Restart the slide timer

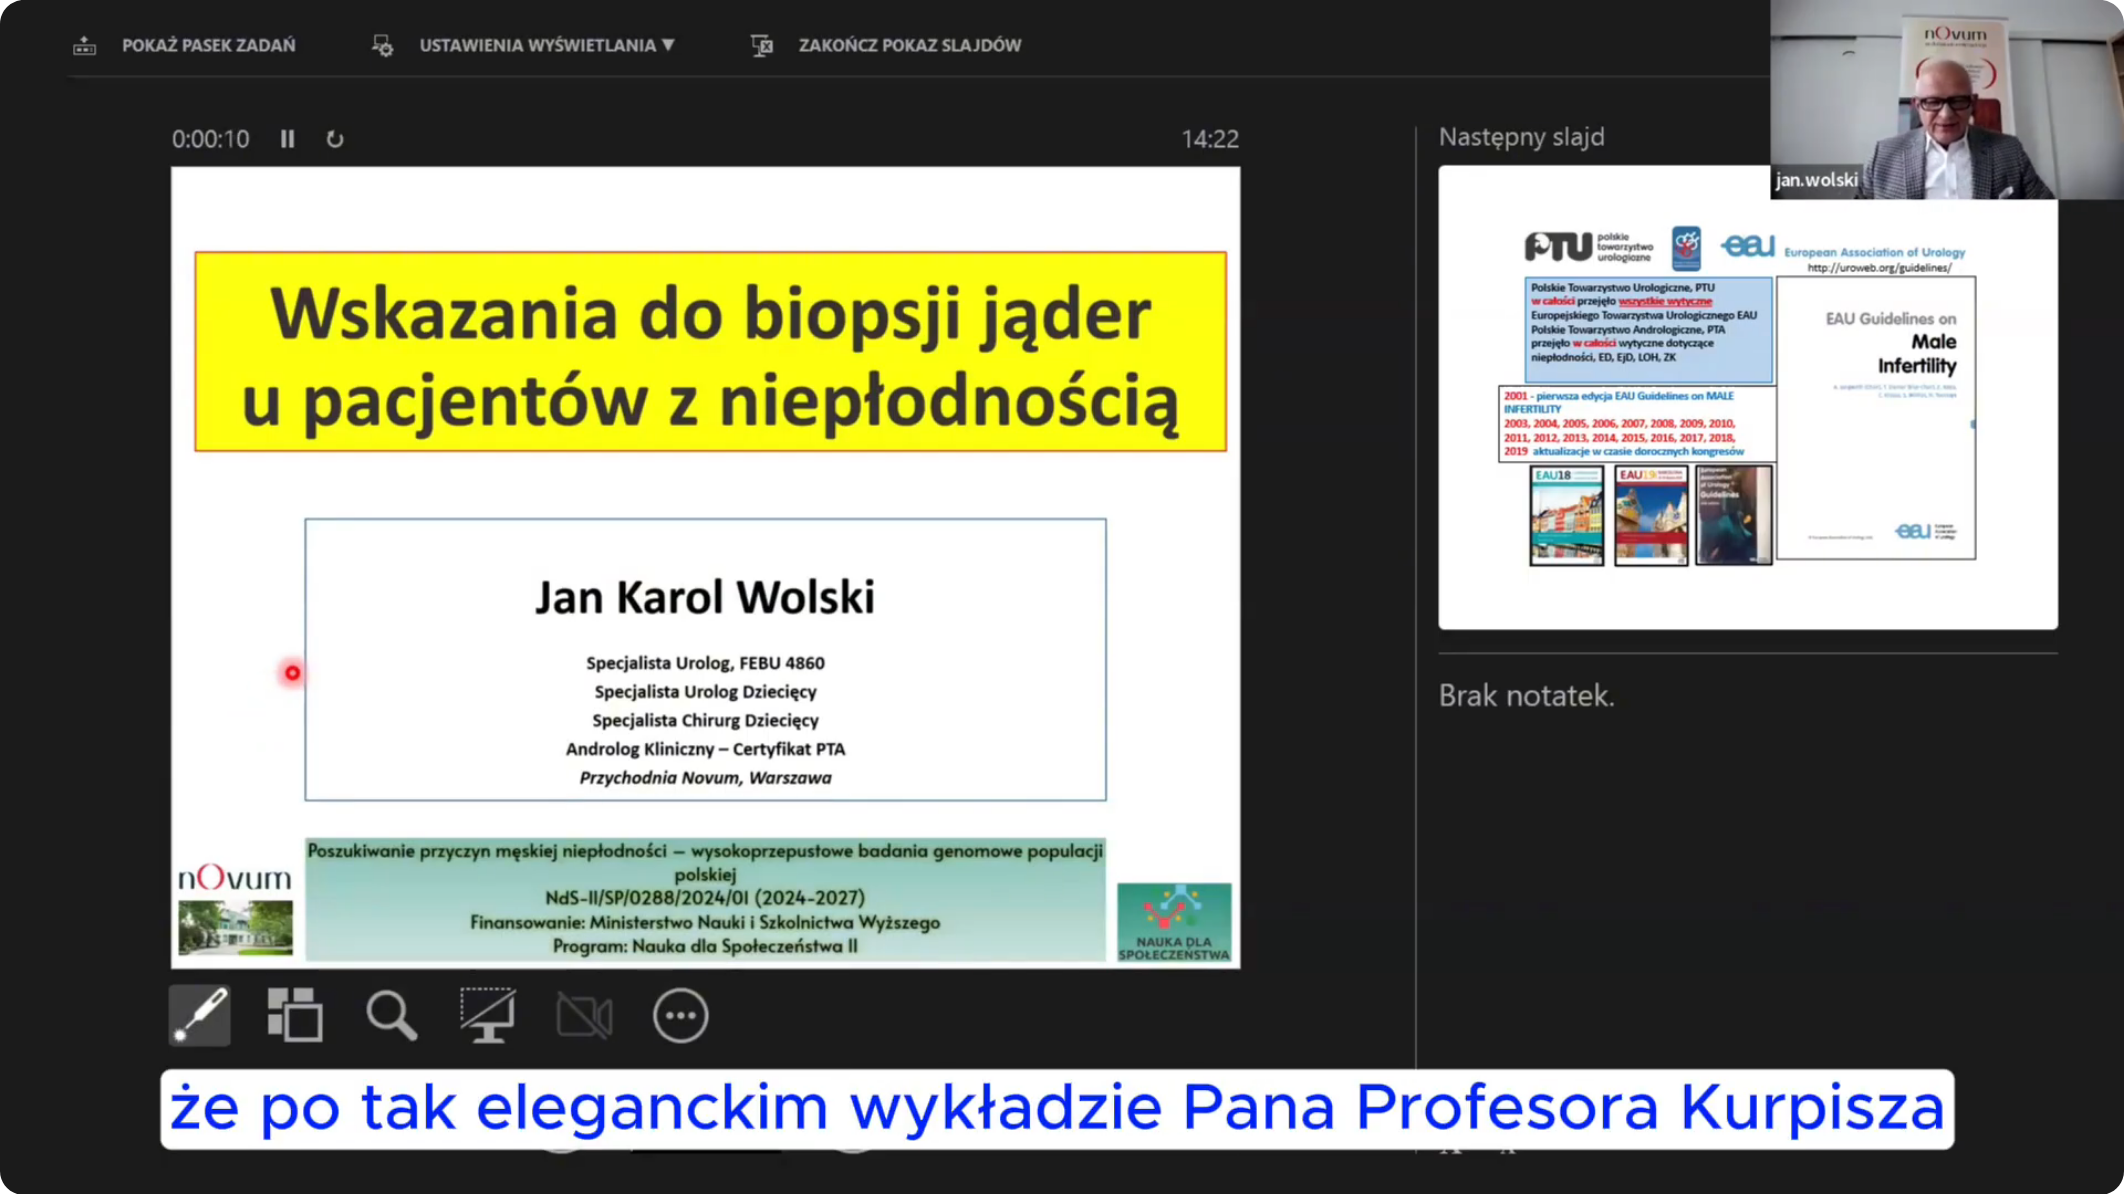tap(335, 139)
